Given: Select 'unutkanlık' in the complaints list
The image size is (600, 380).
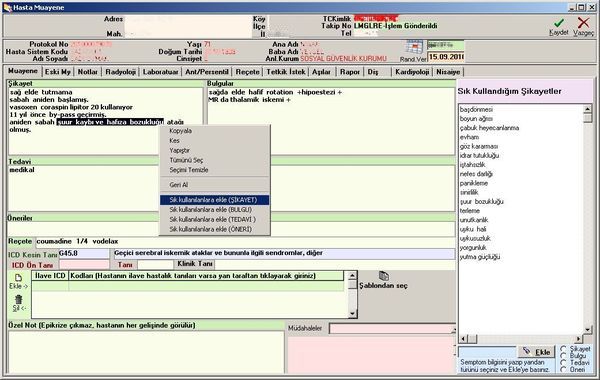Looking at the screenshot, I should pyautogui.click(x=474, y=220).
